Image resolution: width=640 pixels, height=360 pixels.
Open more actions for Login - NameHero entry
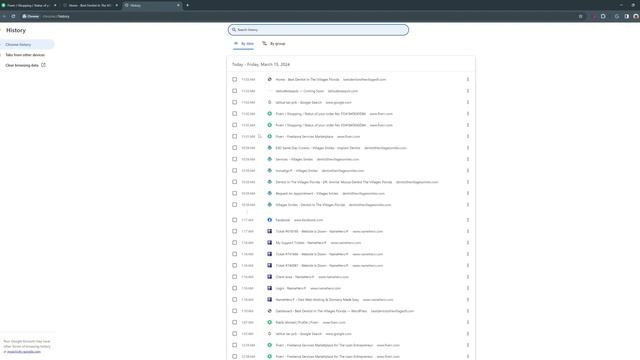pos(468,288)
